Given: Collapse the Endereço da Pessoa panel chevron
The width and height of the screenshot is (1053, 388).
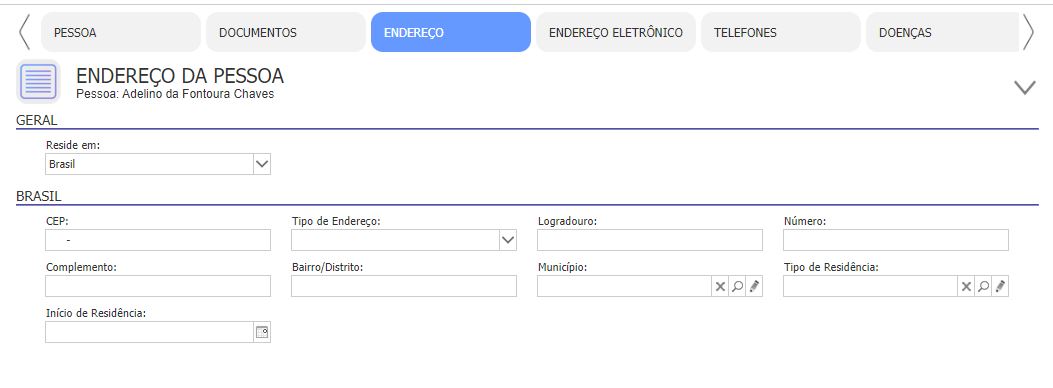Looking at the screenshot, I should click(x=1025, y=87).
